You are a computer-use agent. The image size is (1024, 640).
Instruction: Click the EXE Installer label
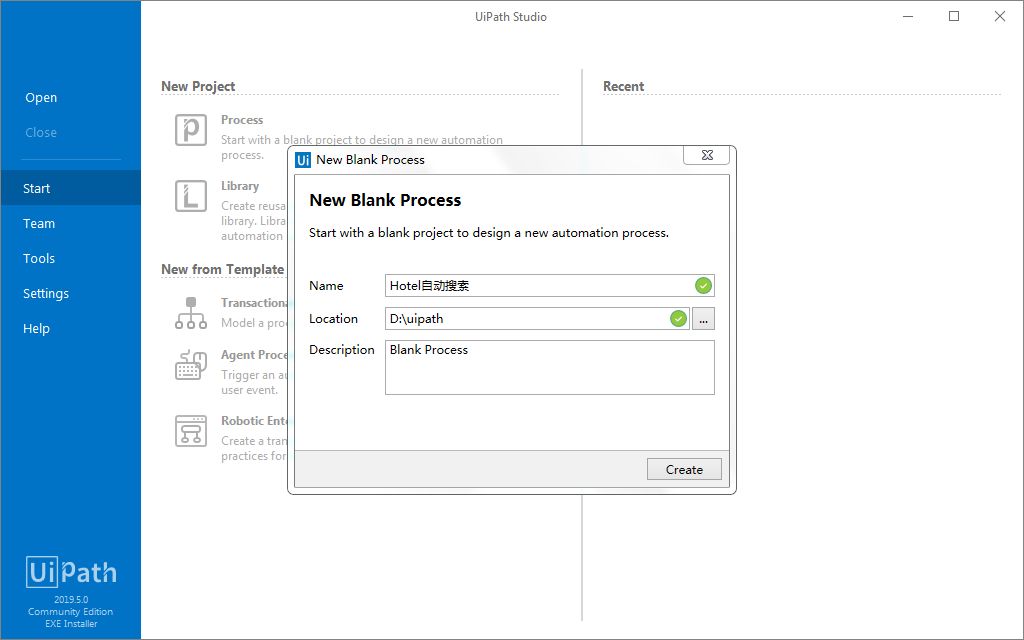pyautogui.click(x=71, y=624)
